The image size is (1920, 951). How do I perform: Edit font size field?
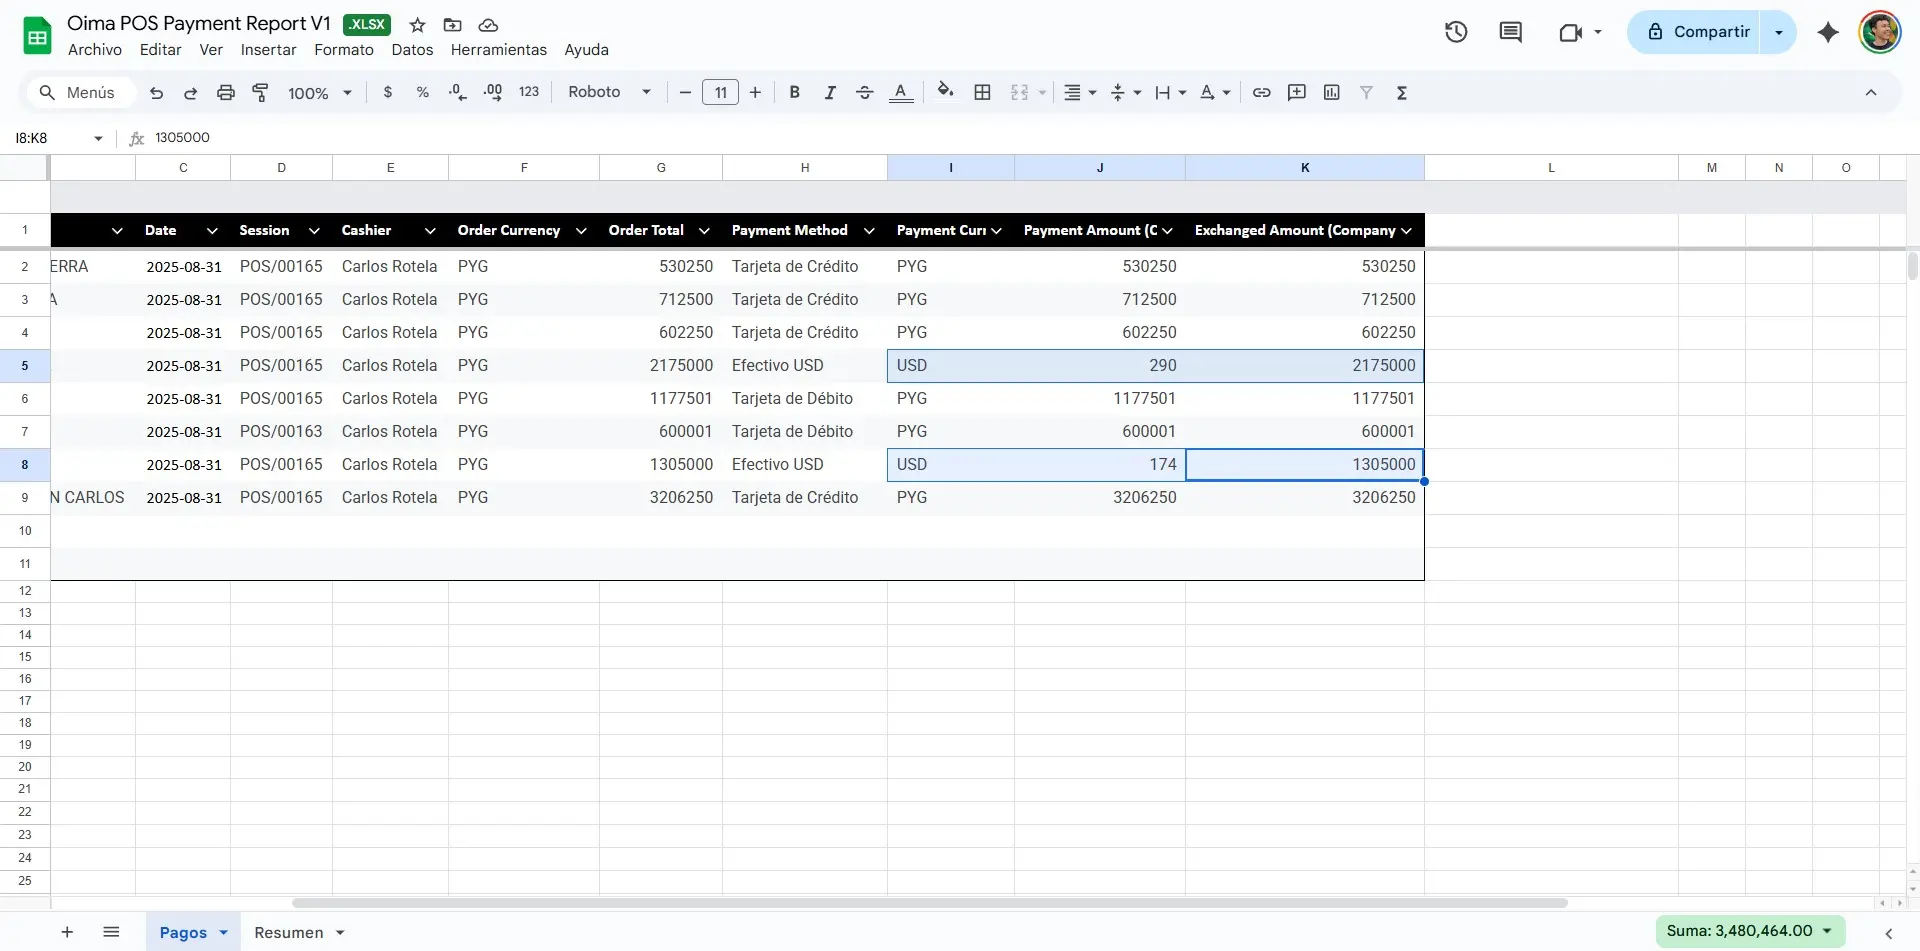coord(720,92)
